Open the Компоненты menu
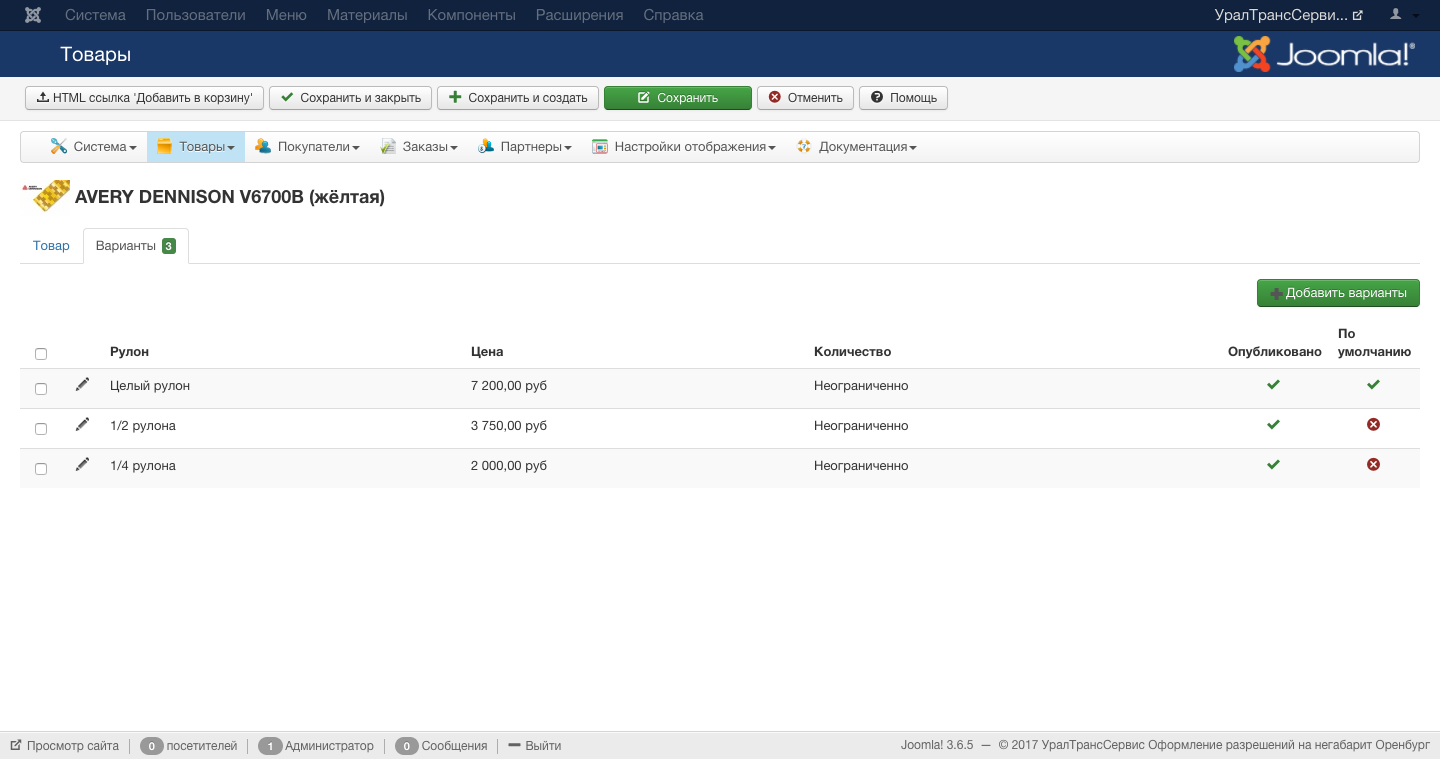The width and height of the screenshot is (1440, 759). (x=471, y=15)
